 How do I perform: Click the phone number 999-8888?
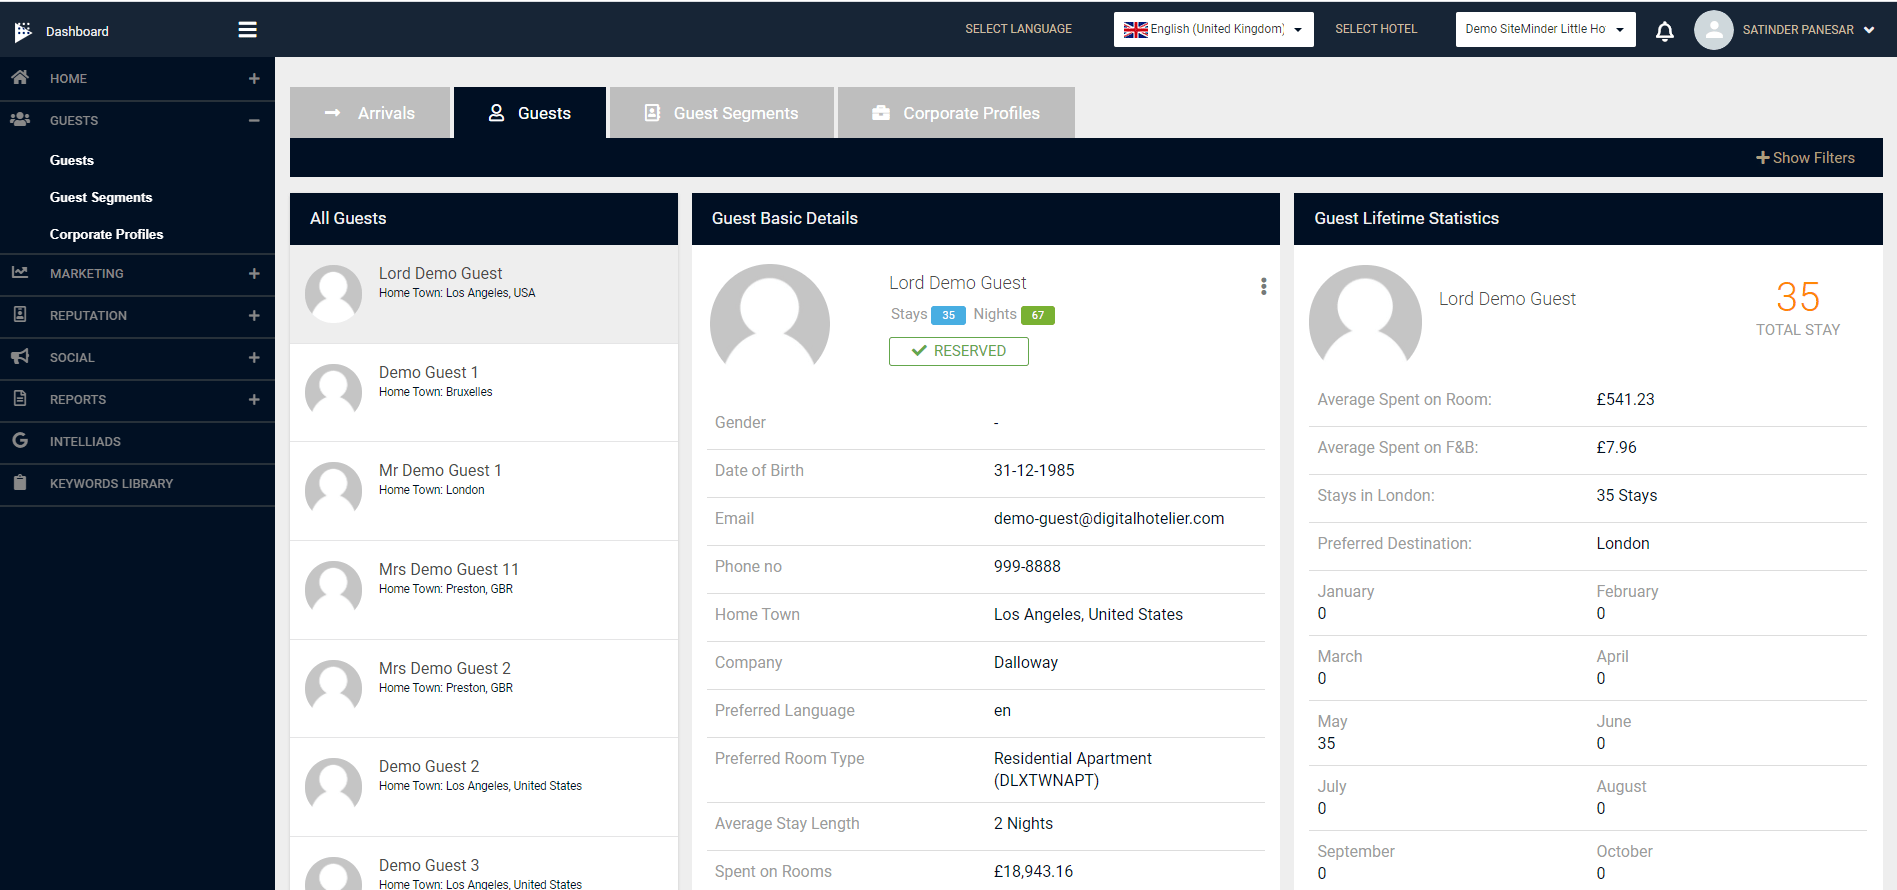pyautogui.click(x=1027, y=566)
